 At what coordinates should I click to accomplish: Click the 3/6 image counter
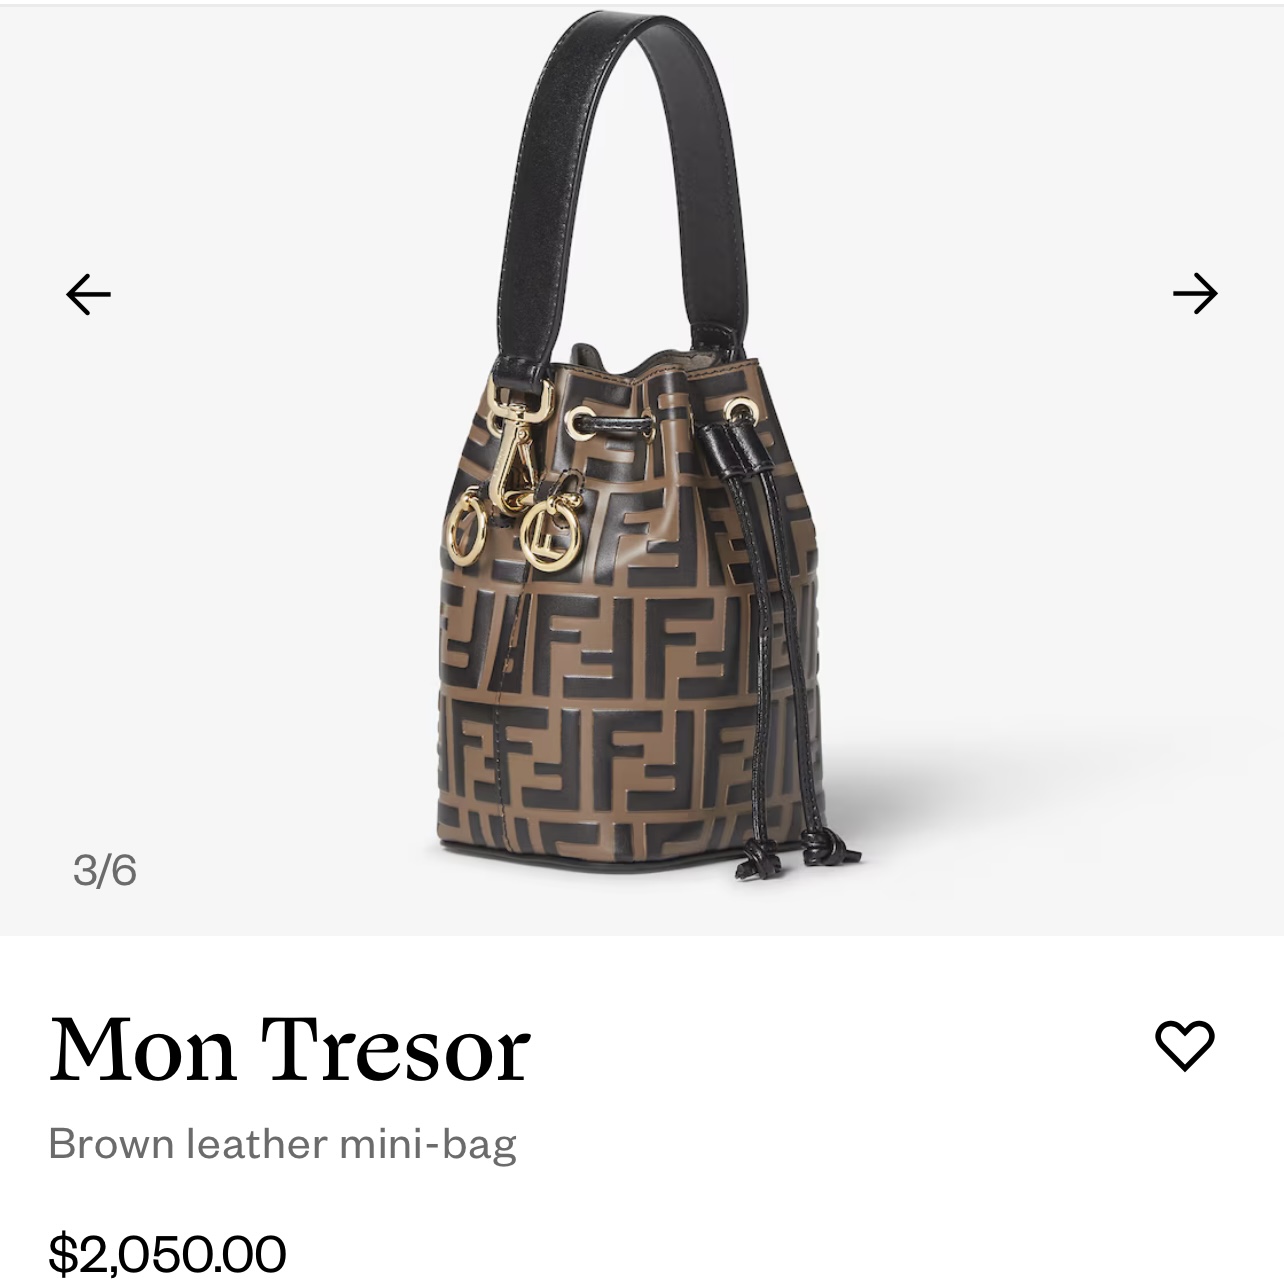pos(104,870)
